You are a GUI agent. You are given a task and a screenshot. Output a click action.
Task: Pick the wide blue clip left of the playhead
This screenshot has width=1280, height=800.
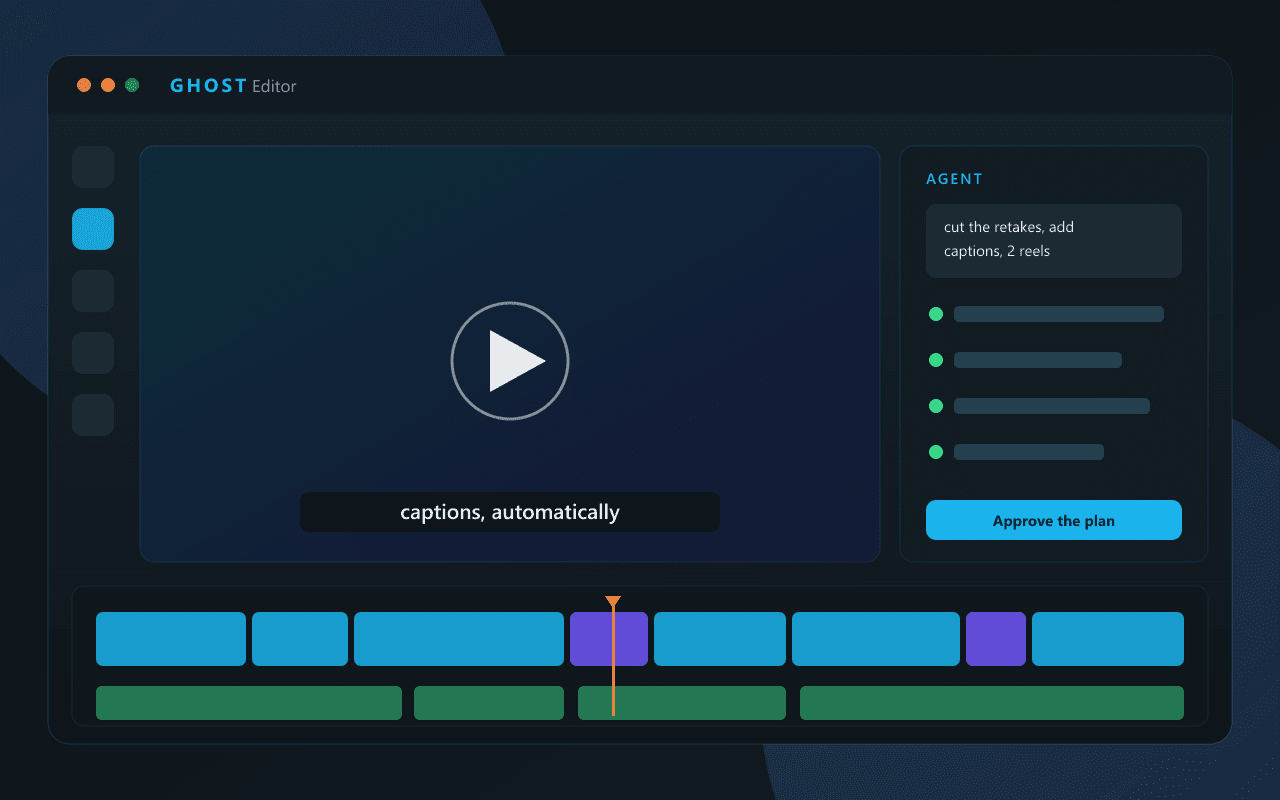tap(459, 639)
